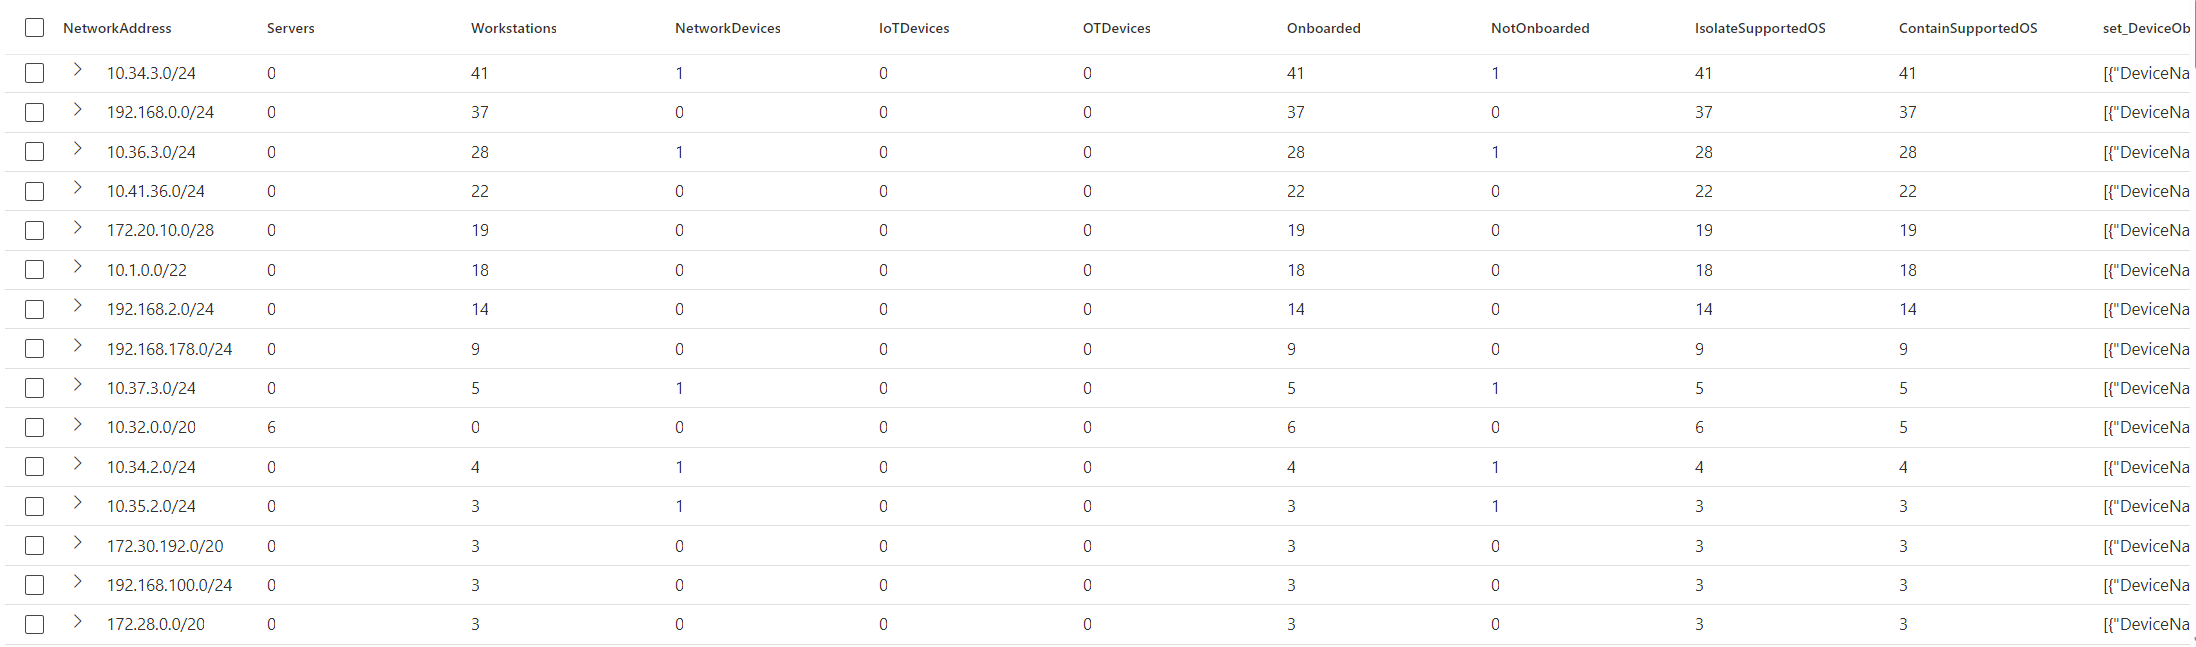Tick the checkbox for 172.30.192.0/20
Viewport: 2196px width, 647px height.
coord(35,546)
